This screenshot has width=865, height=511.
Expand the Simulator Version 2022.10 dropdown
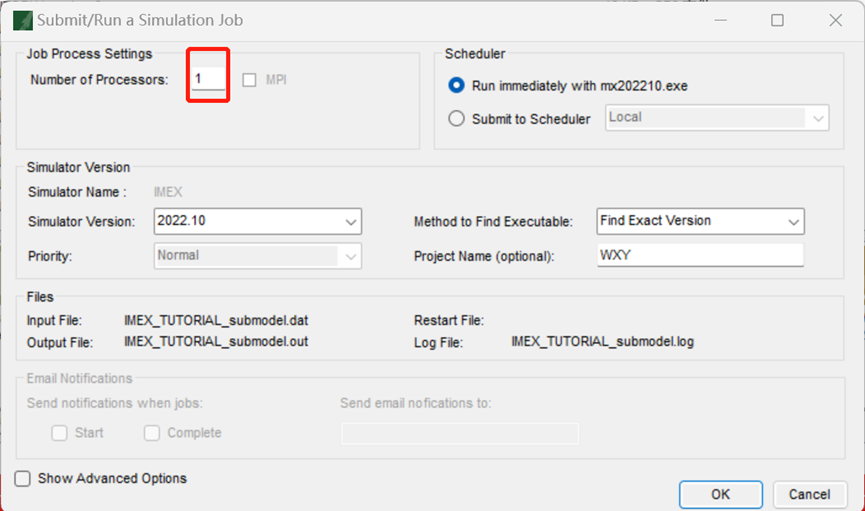[258, 221]
